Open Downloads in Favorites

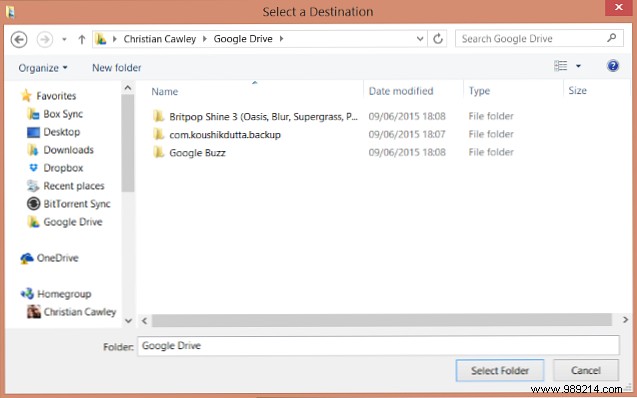tap(68, 150)
